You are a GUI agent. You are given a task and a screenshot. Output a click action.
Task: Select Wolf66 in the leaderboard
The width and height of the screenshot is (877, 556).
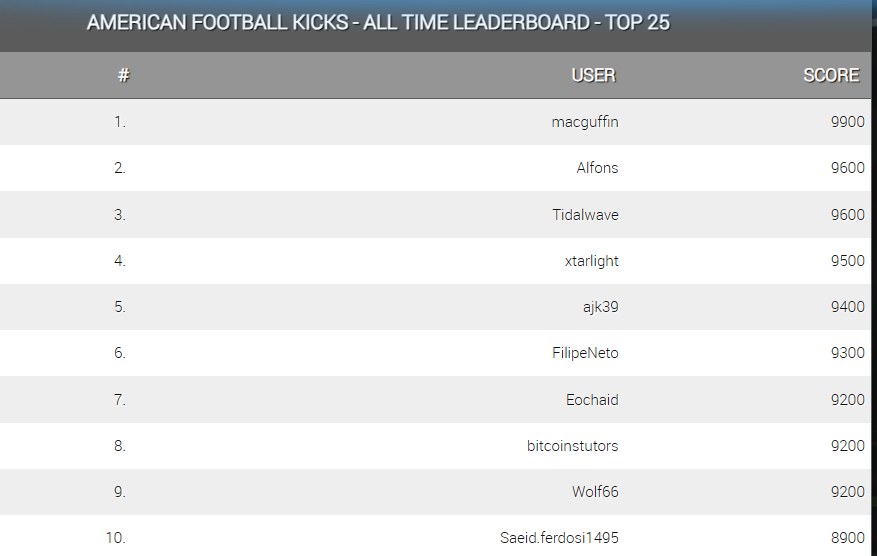(595, 492)
